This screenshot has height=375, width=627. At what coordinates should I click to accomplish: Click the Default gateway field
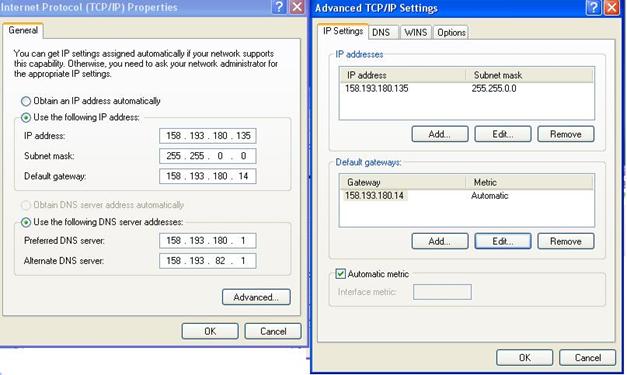pyautogui.click(x=208, y=176)
